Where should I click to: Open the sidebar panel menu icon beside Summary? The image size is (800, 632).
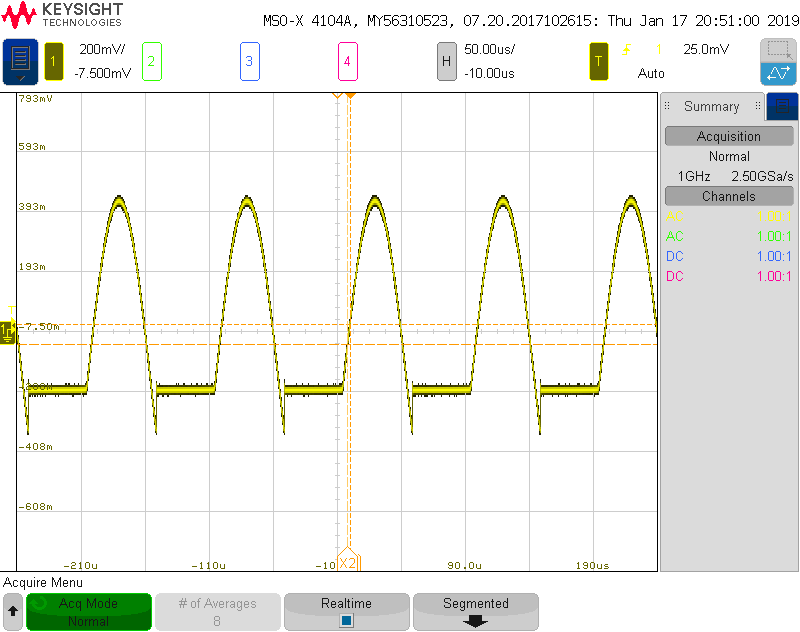click(x=782, y=106)
